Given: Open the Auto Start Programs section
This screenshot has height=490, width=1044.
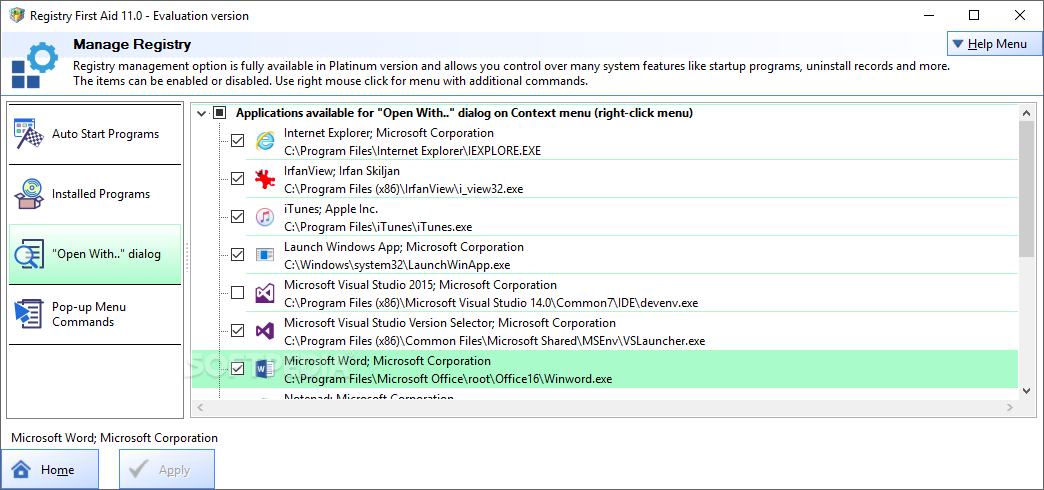Looking at the screenshot, I should click(x=95, y=134).
